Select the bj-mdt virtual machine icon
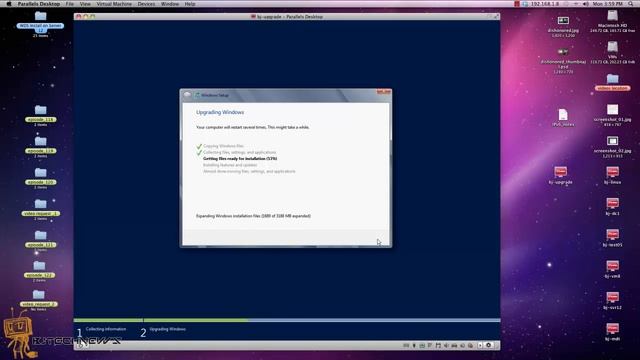 coord(612,332)
